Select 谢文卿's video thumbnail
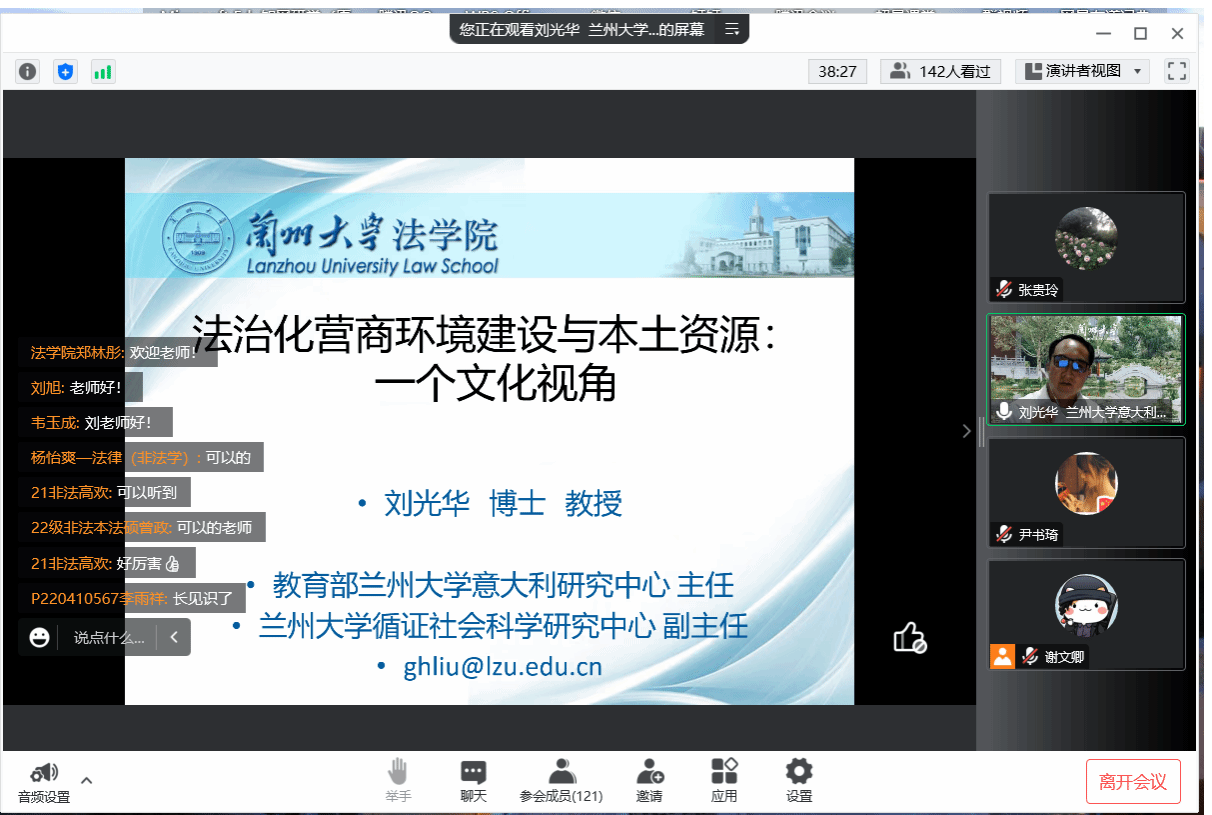Screen dimensions: 1212x815 1086,614
